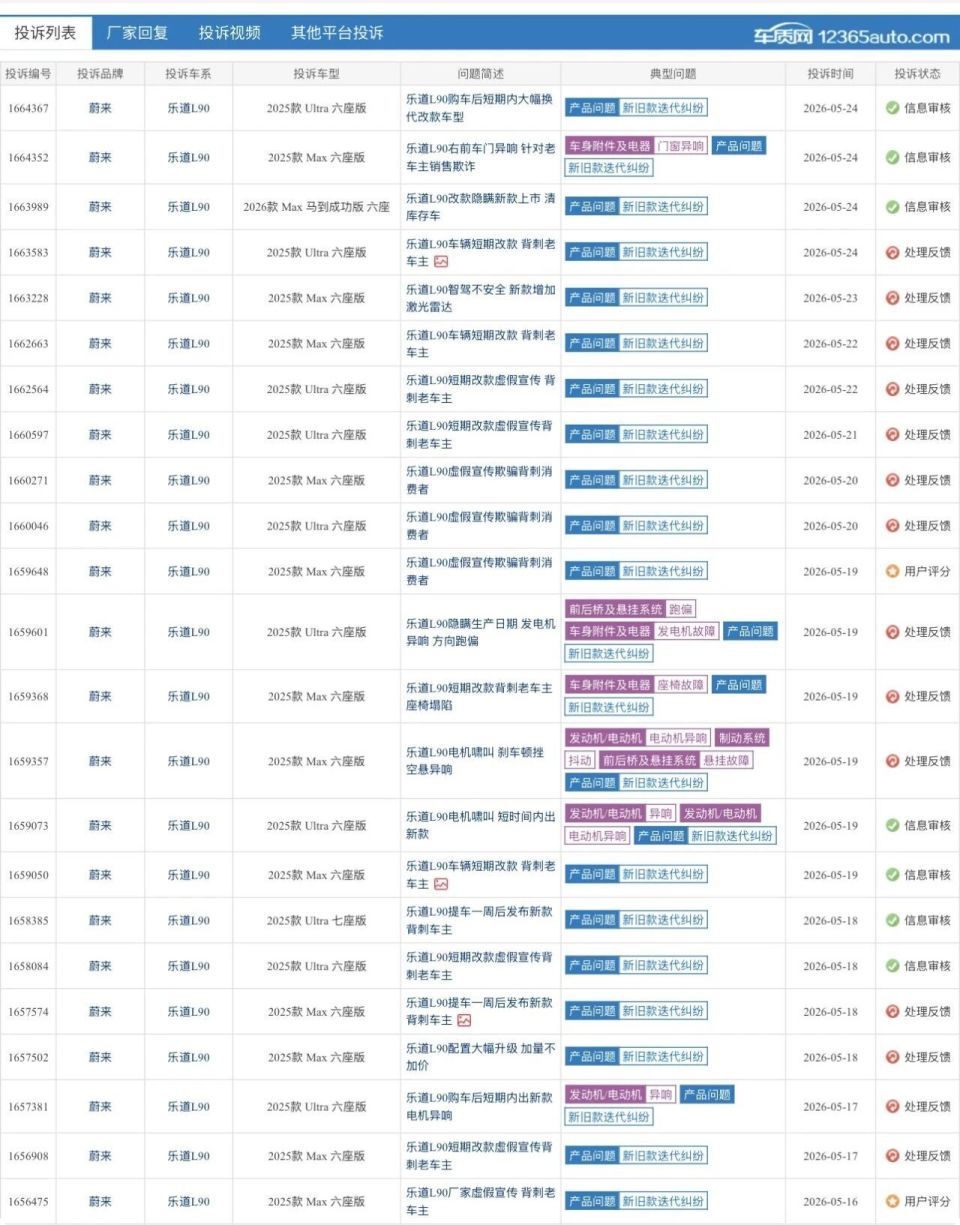
Task: Click the 抖动 tag in row 1659357
Action: click(580, 760)
